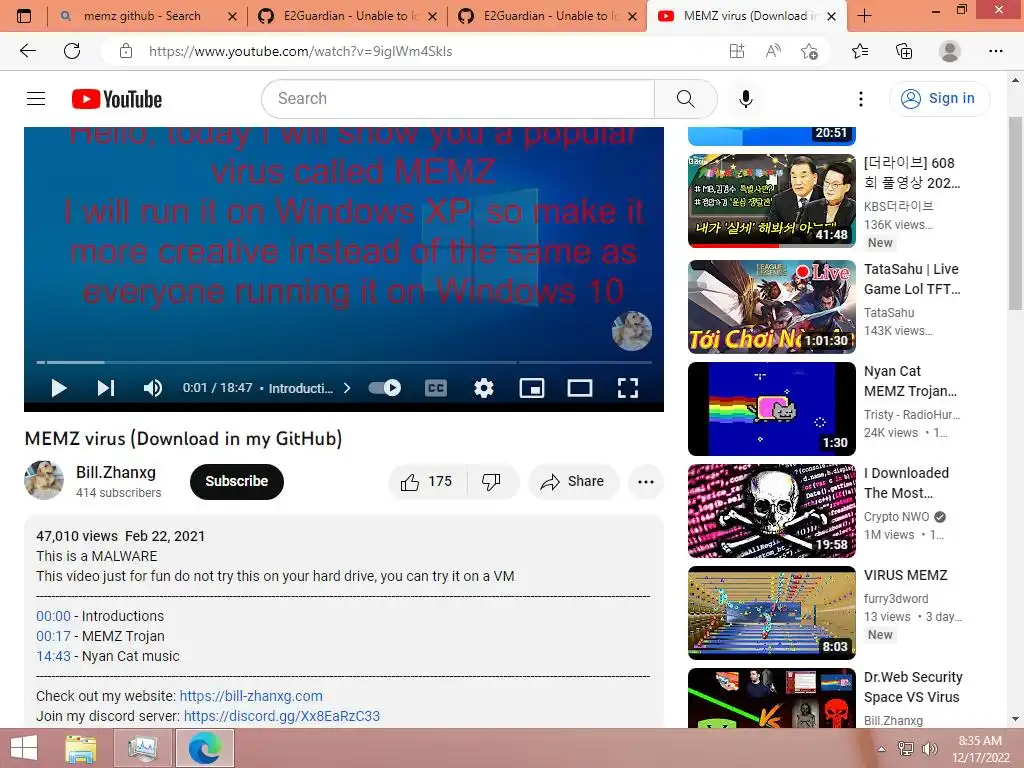Open the apps available icon in address bar
Image resolution: width=1024 pixels, height=768 pixels.
737,51
